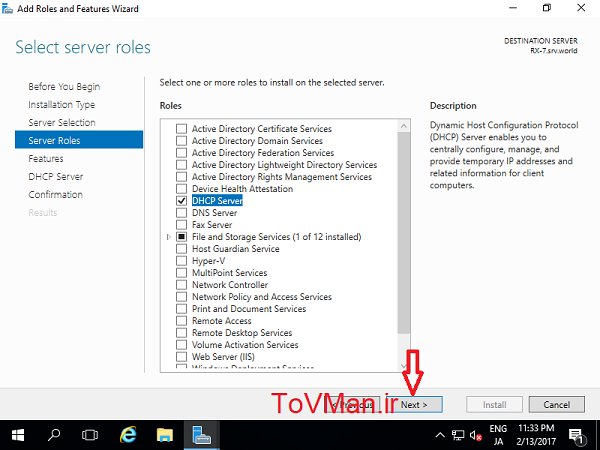This screenshot has height=450, width=600.
Task: Go to DHCP Server step
Action: (x=55, y=176)
